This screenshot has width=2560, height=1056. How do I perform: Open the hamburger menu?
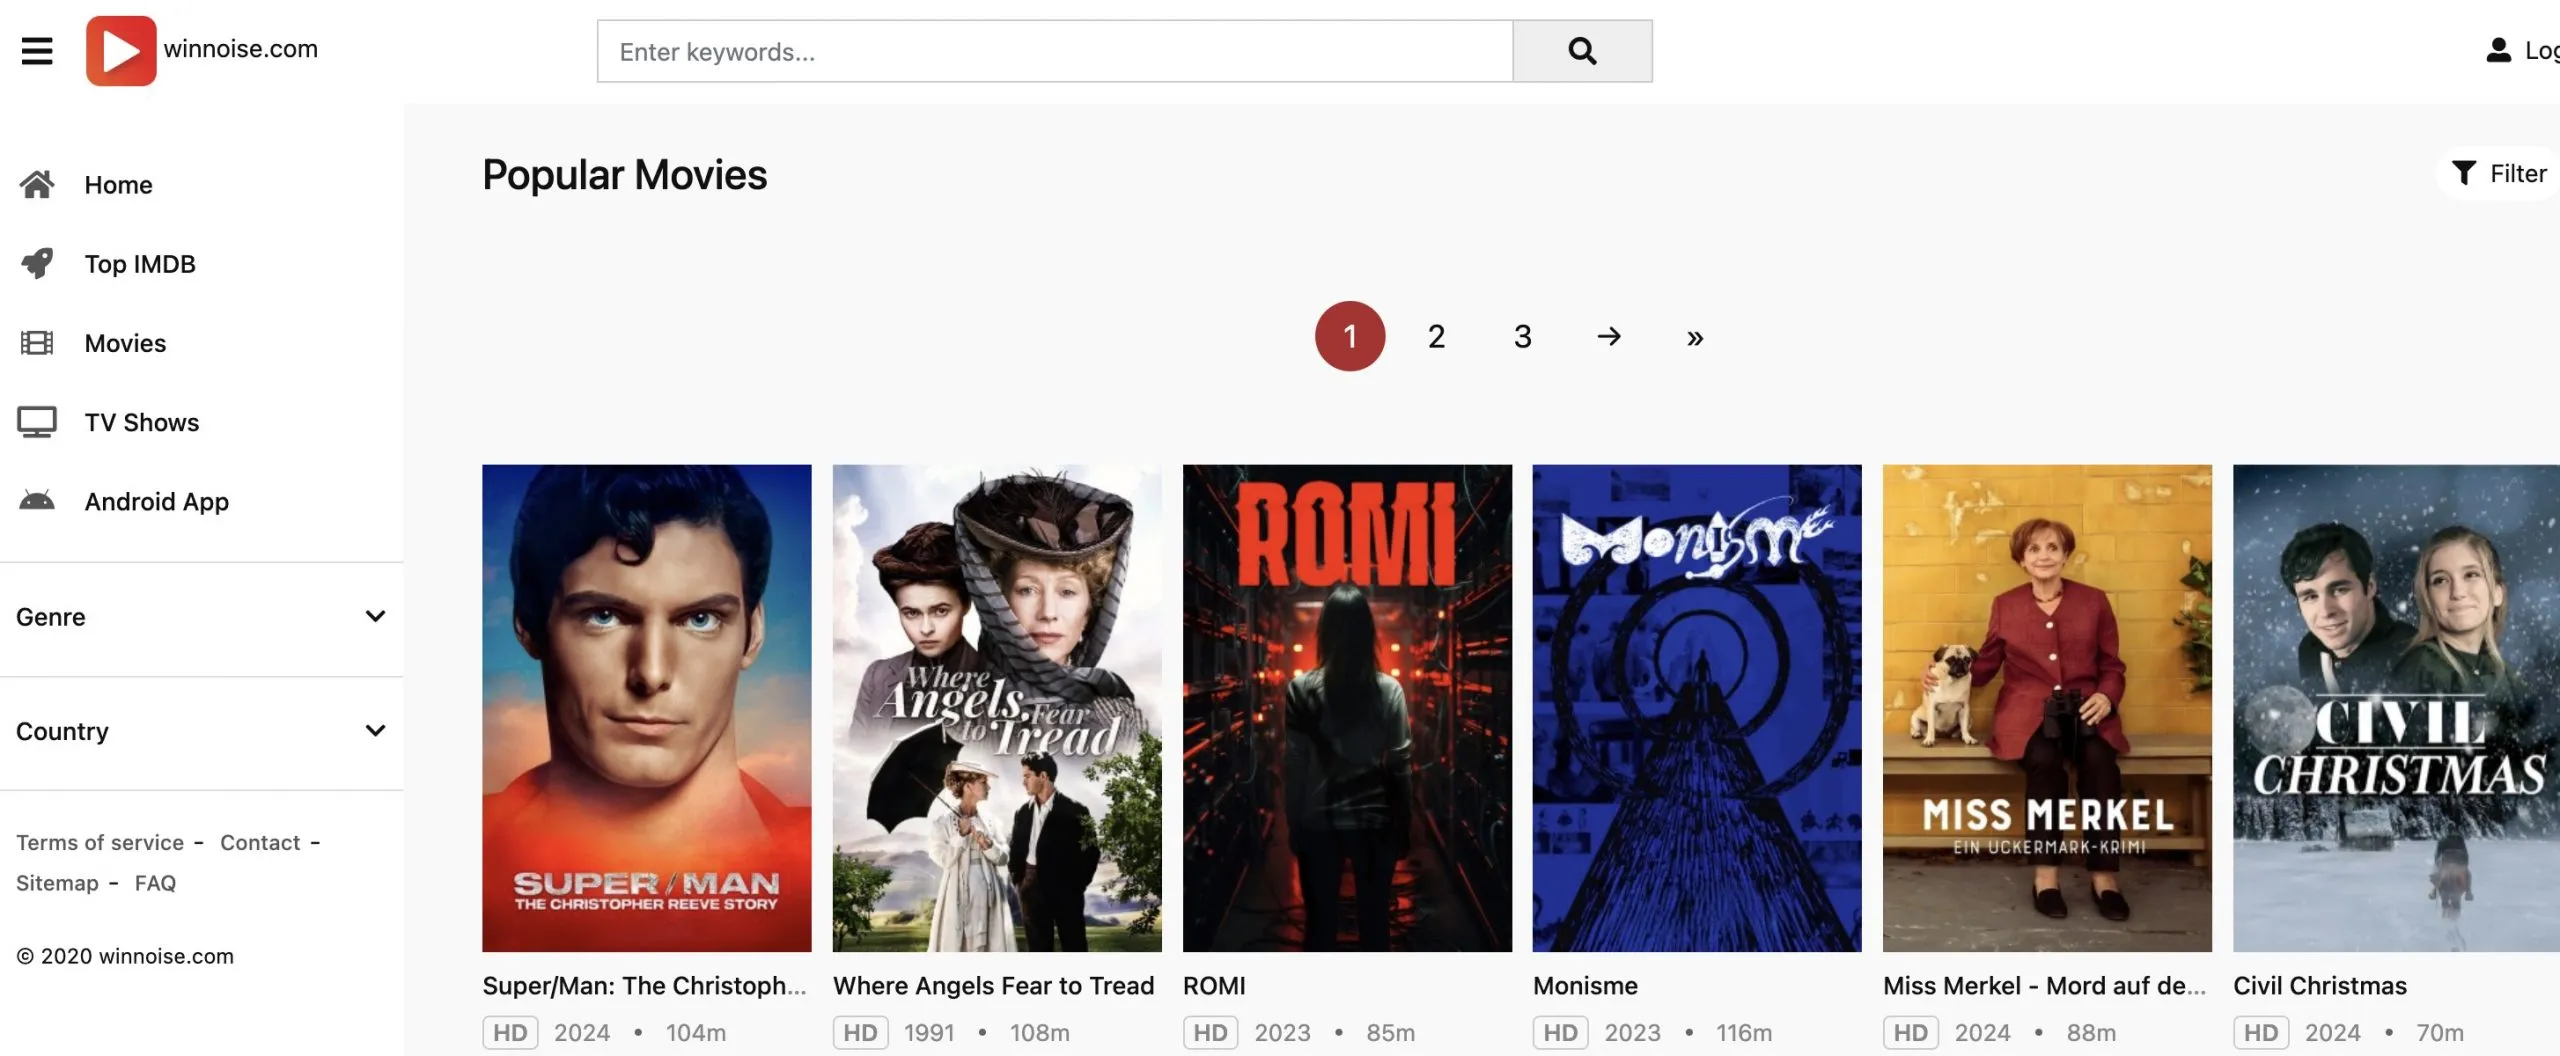click(x=37, y=50)
